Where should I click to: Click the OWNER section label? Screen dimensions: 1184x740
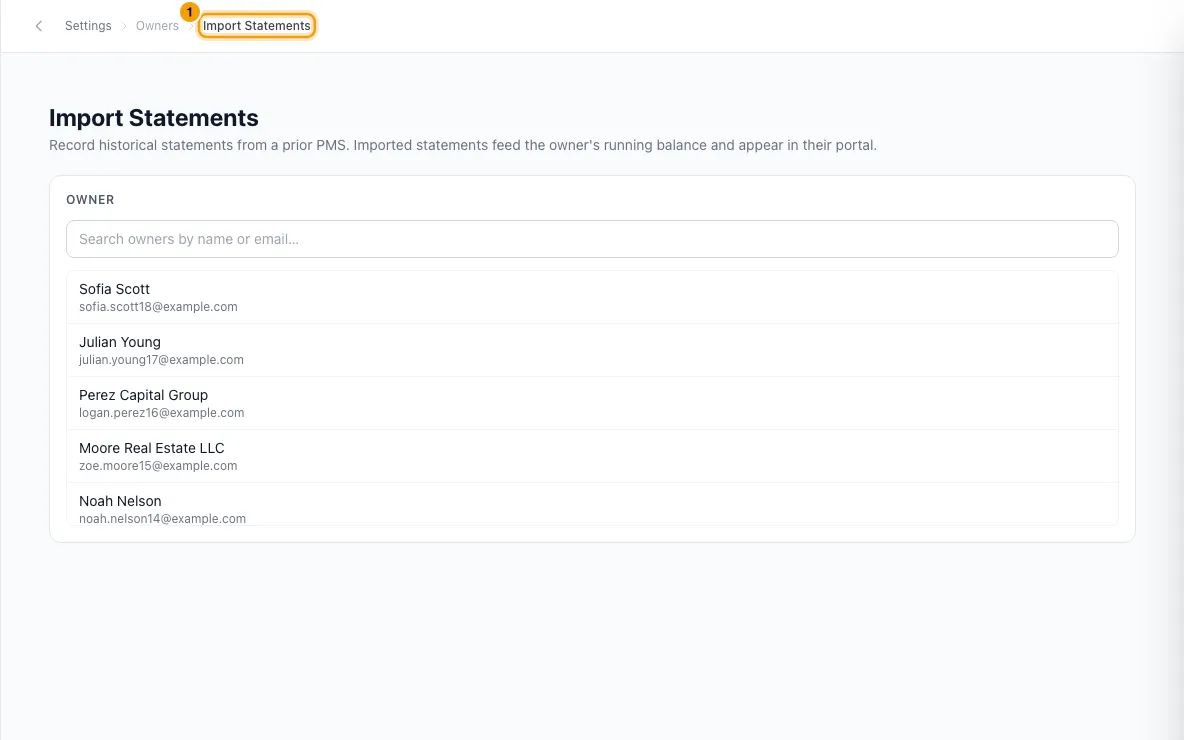tap(90, 199)
